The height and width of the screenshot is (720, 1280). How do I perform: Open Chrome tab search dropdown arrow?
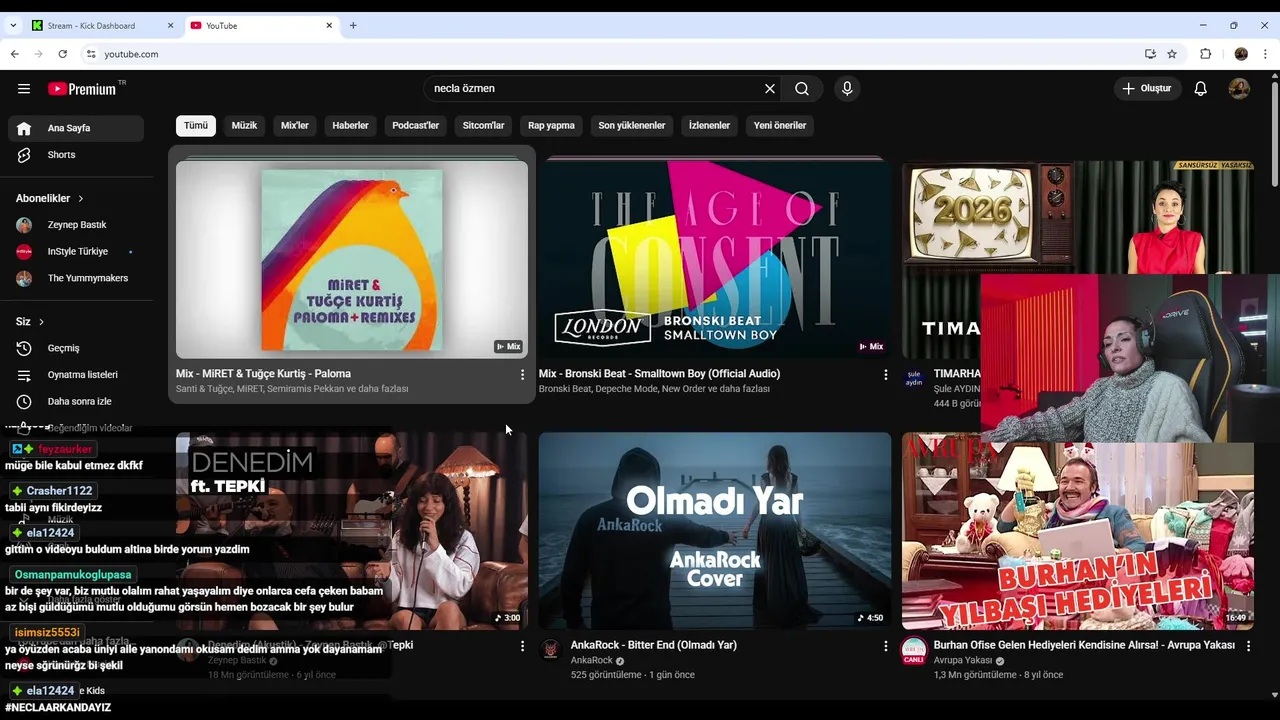tap(12, 26)
